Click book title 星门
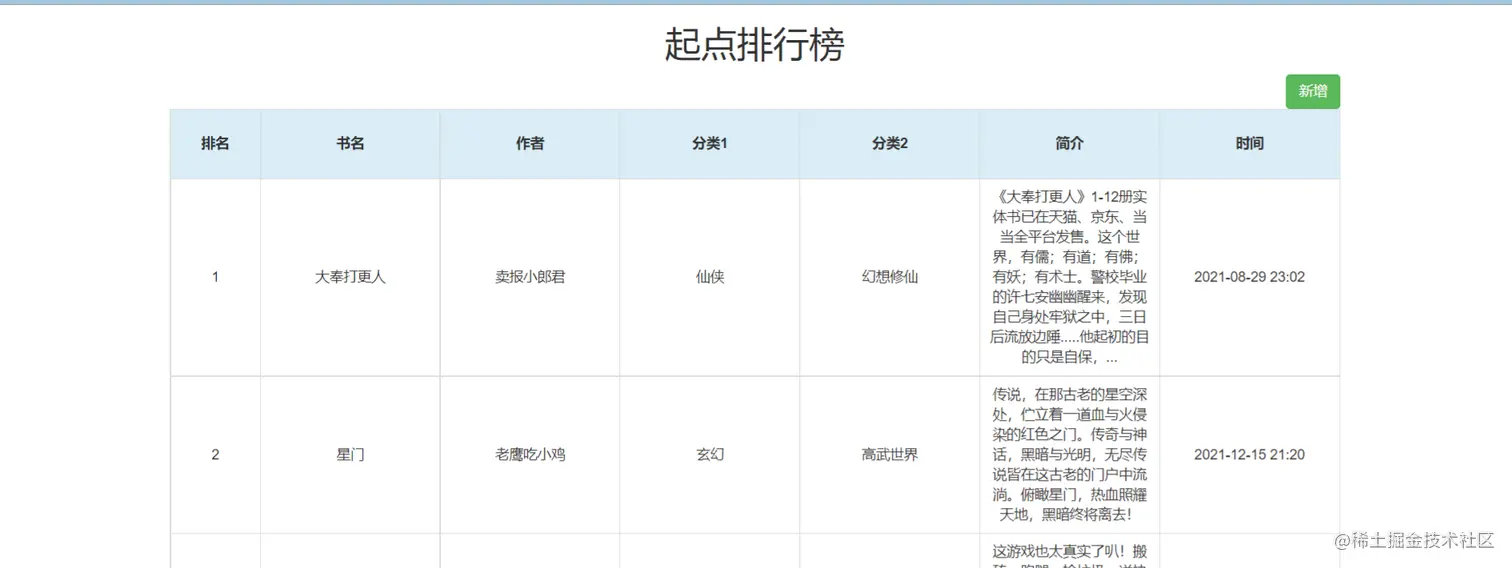This screenshot has height=568, width=1512. [350, 454]
